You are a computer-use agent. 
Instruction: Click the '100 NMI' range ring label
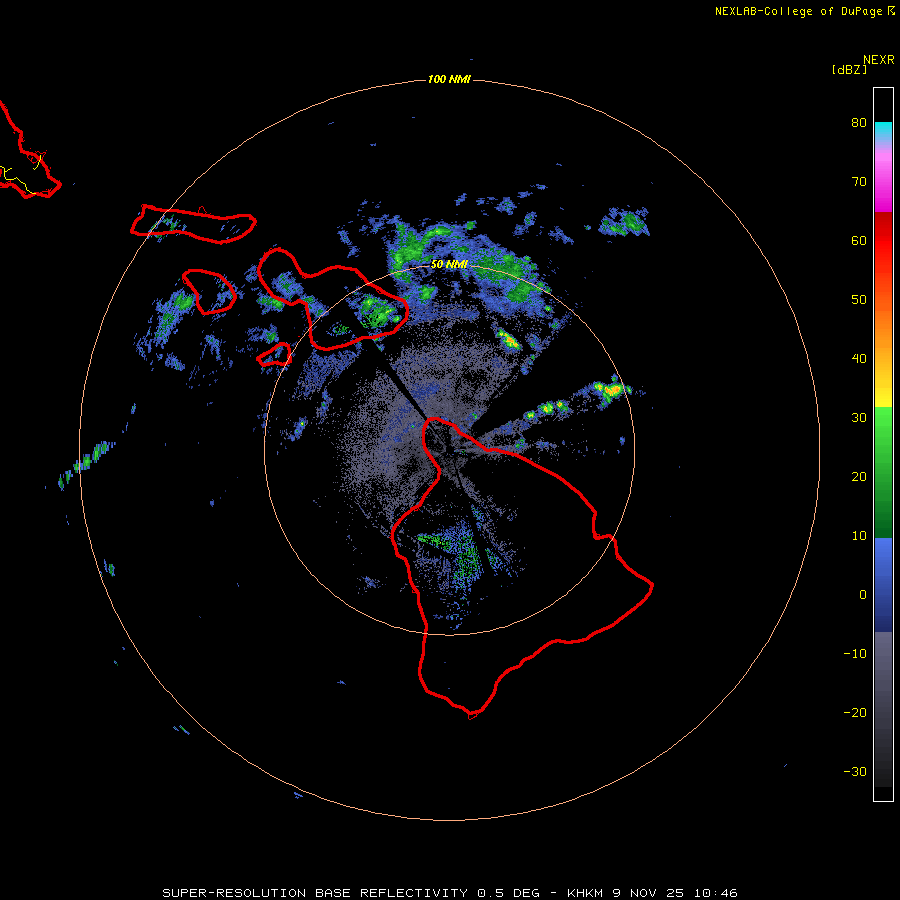point(449,79)
